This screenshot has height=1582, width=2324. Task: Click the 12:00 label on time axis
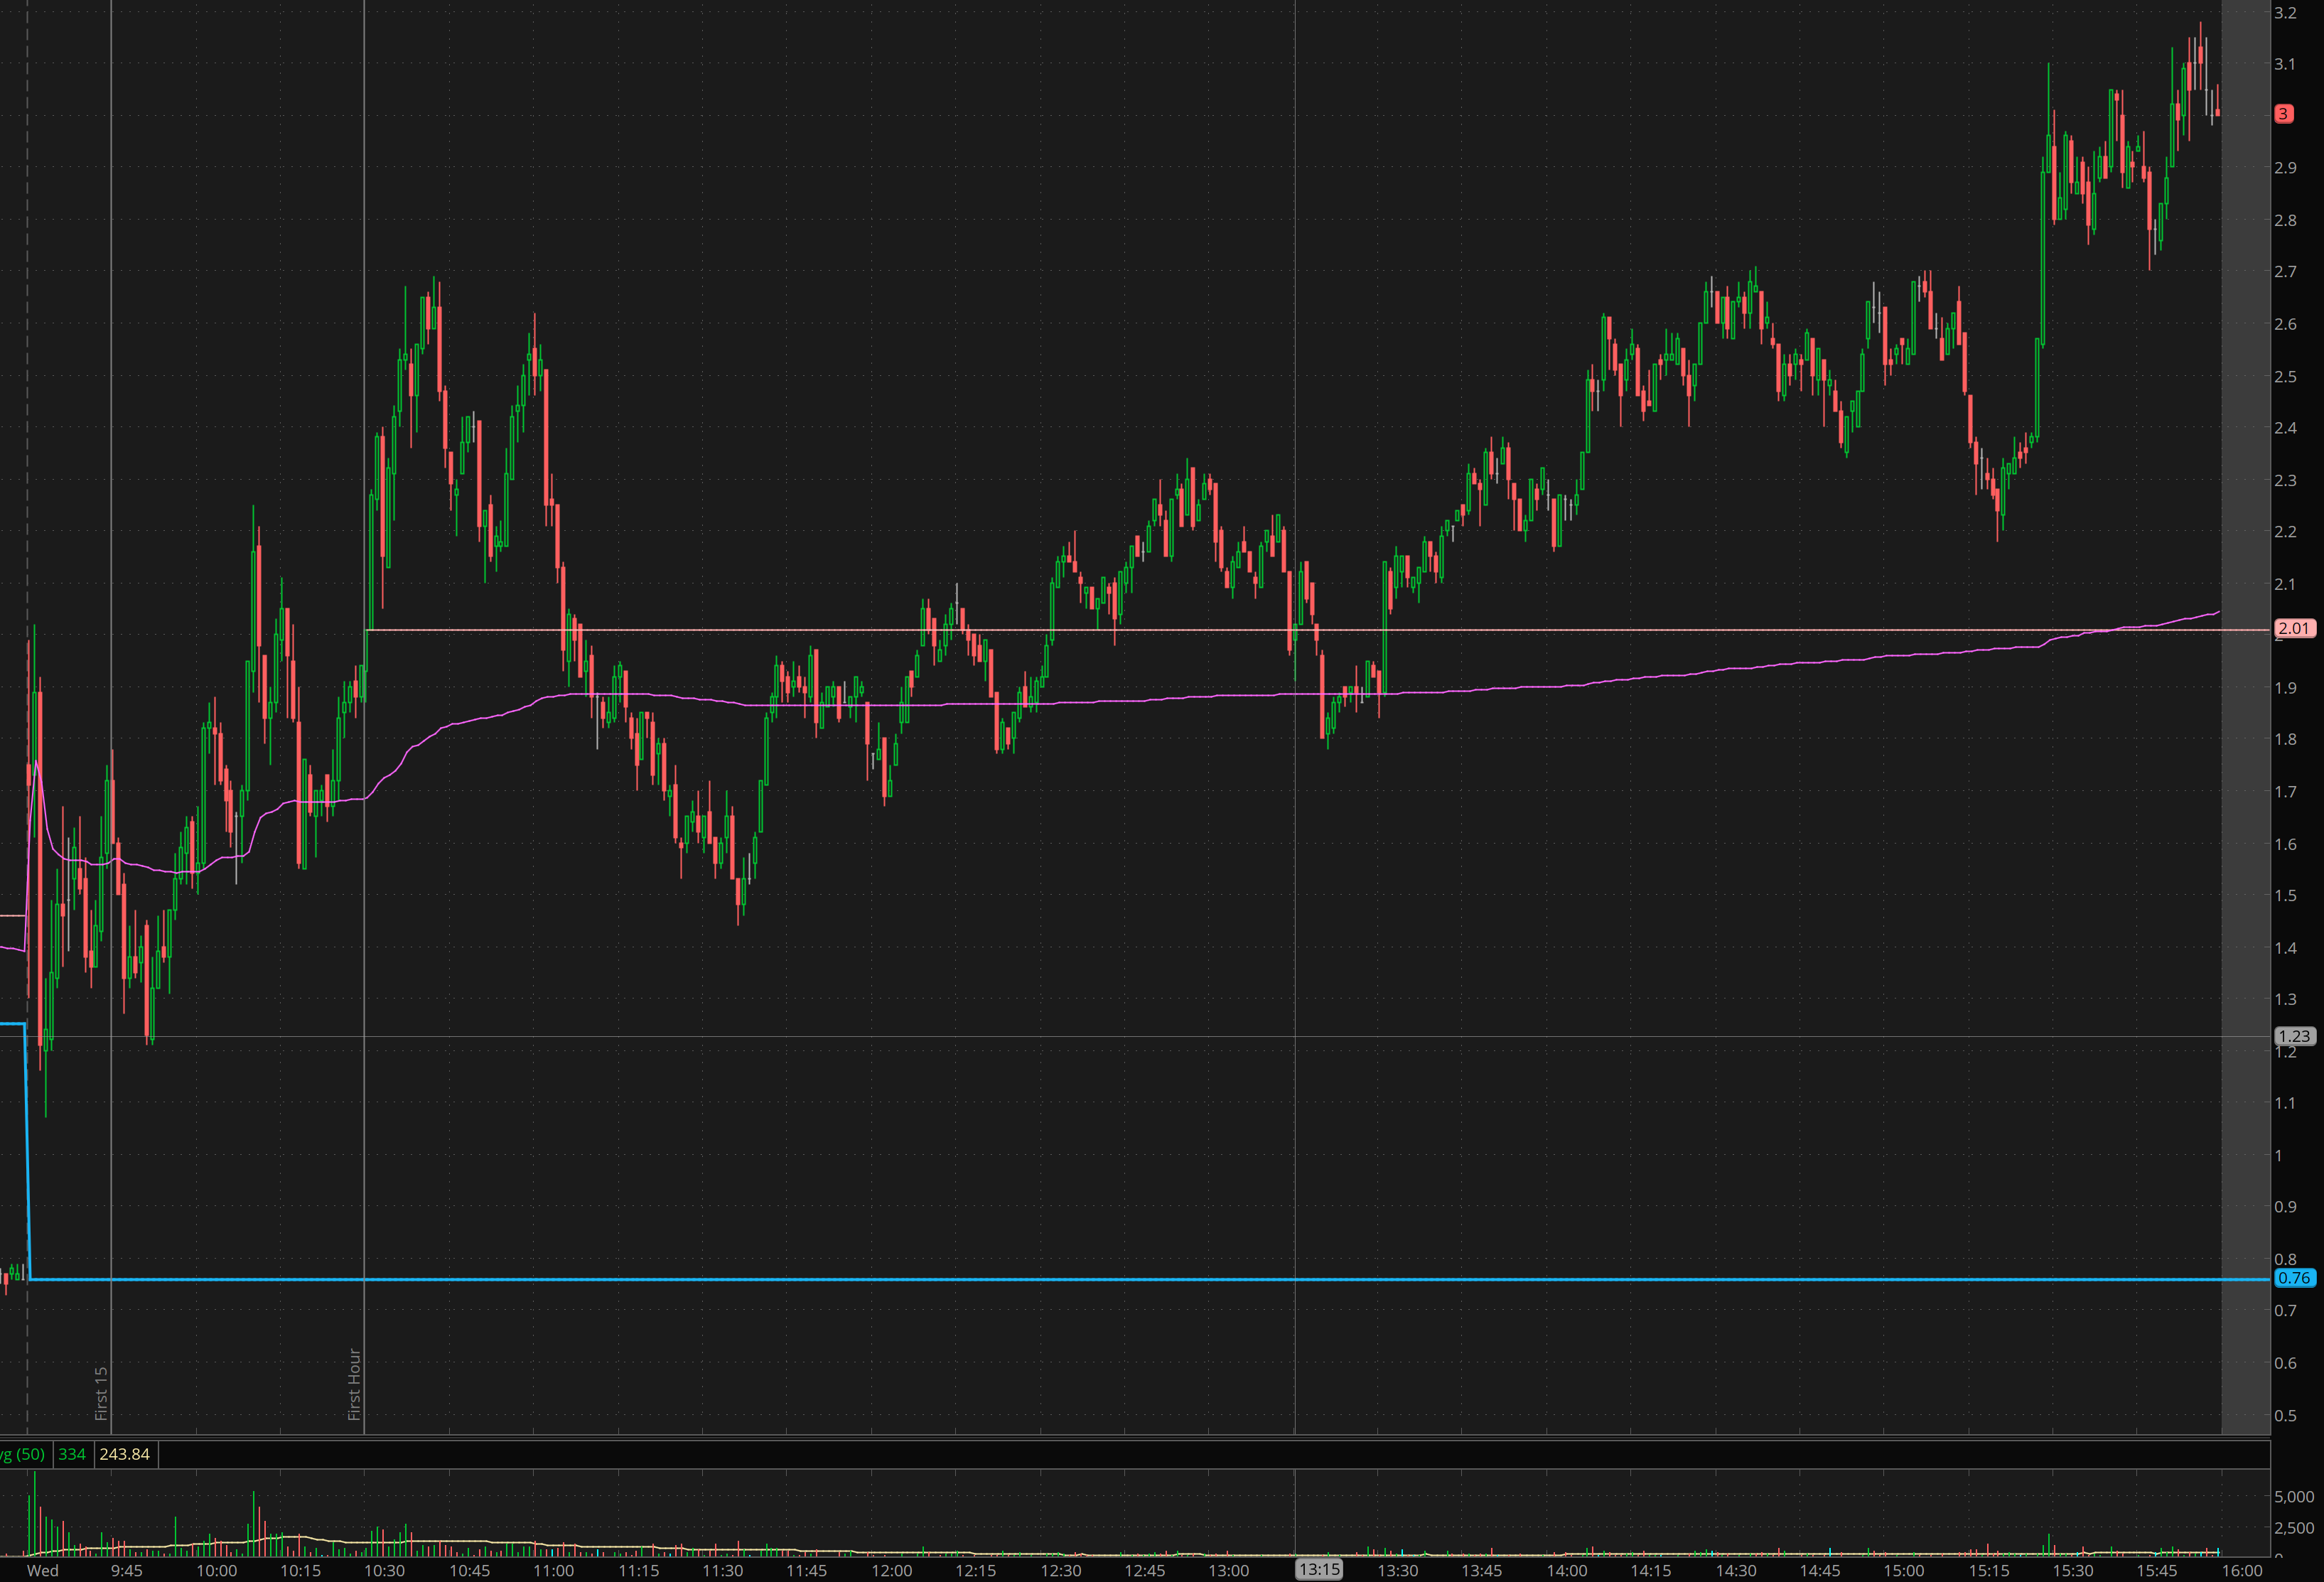(891, 1570)
